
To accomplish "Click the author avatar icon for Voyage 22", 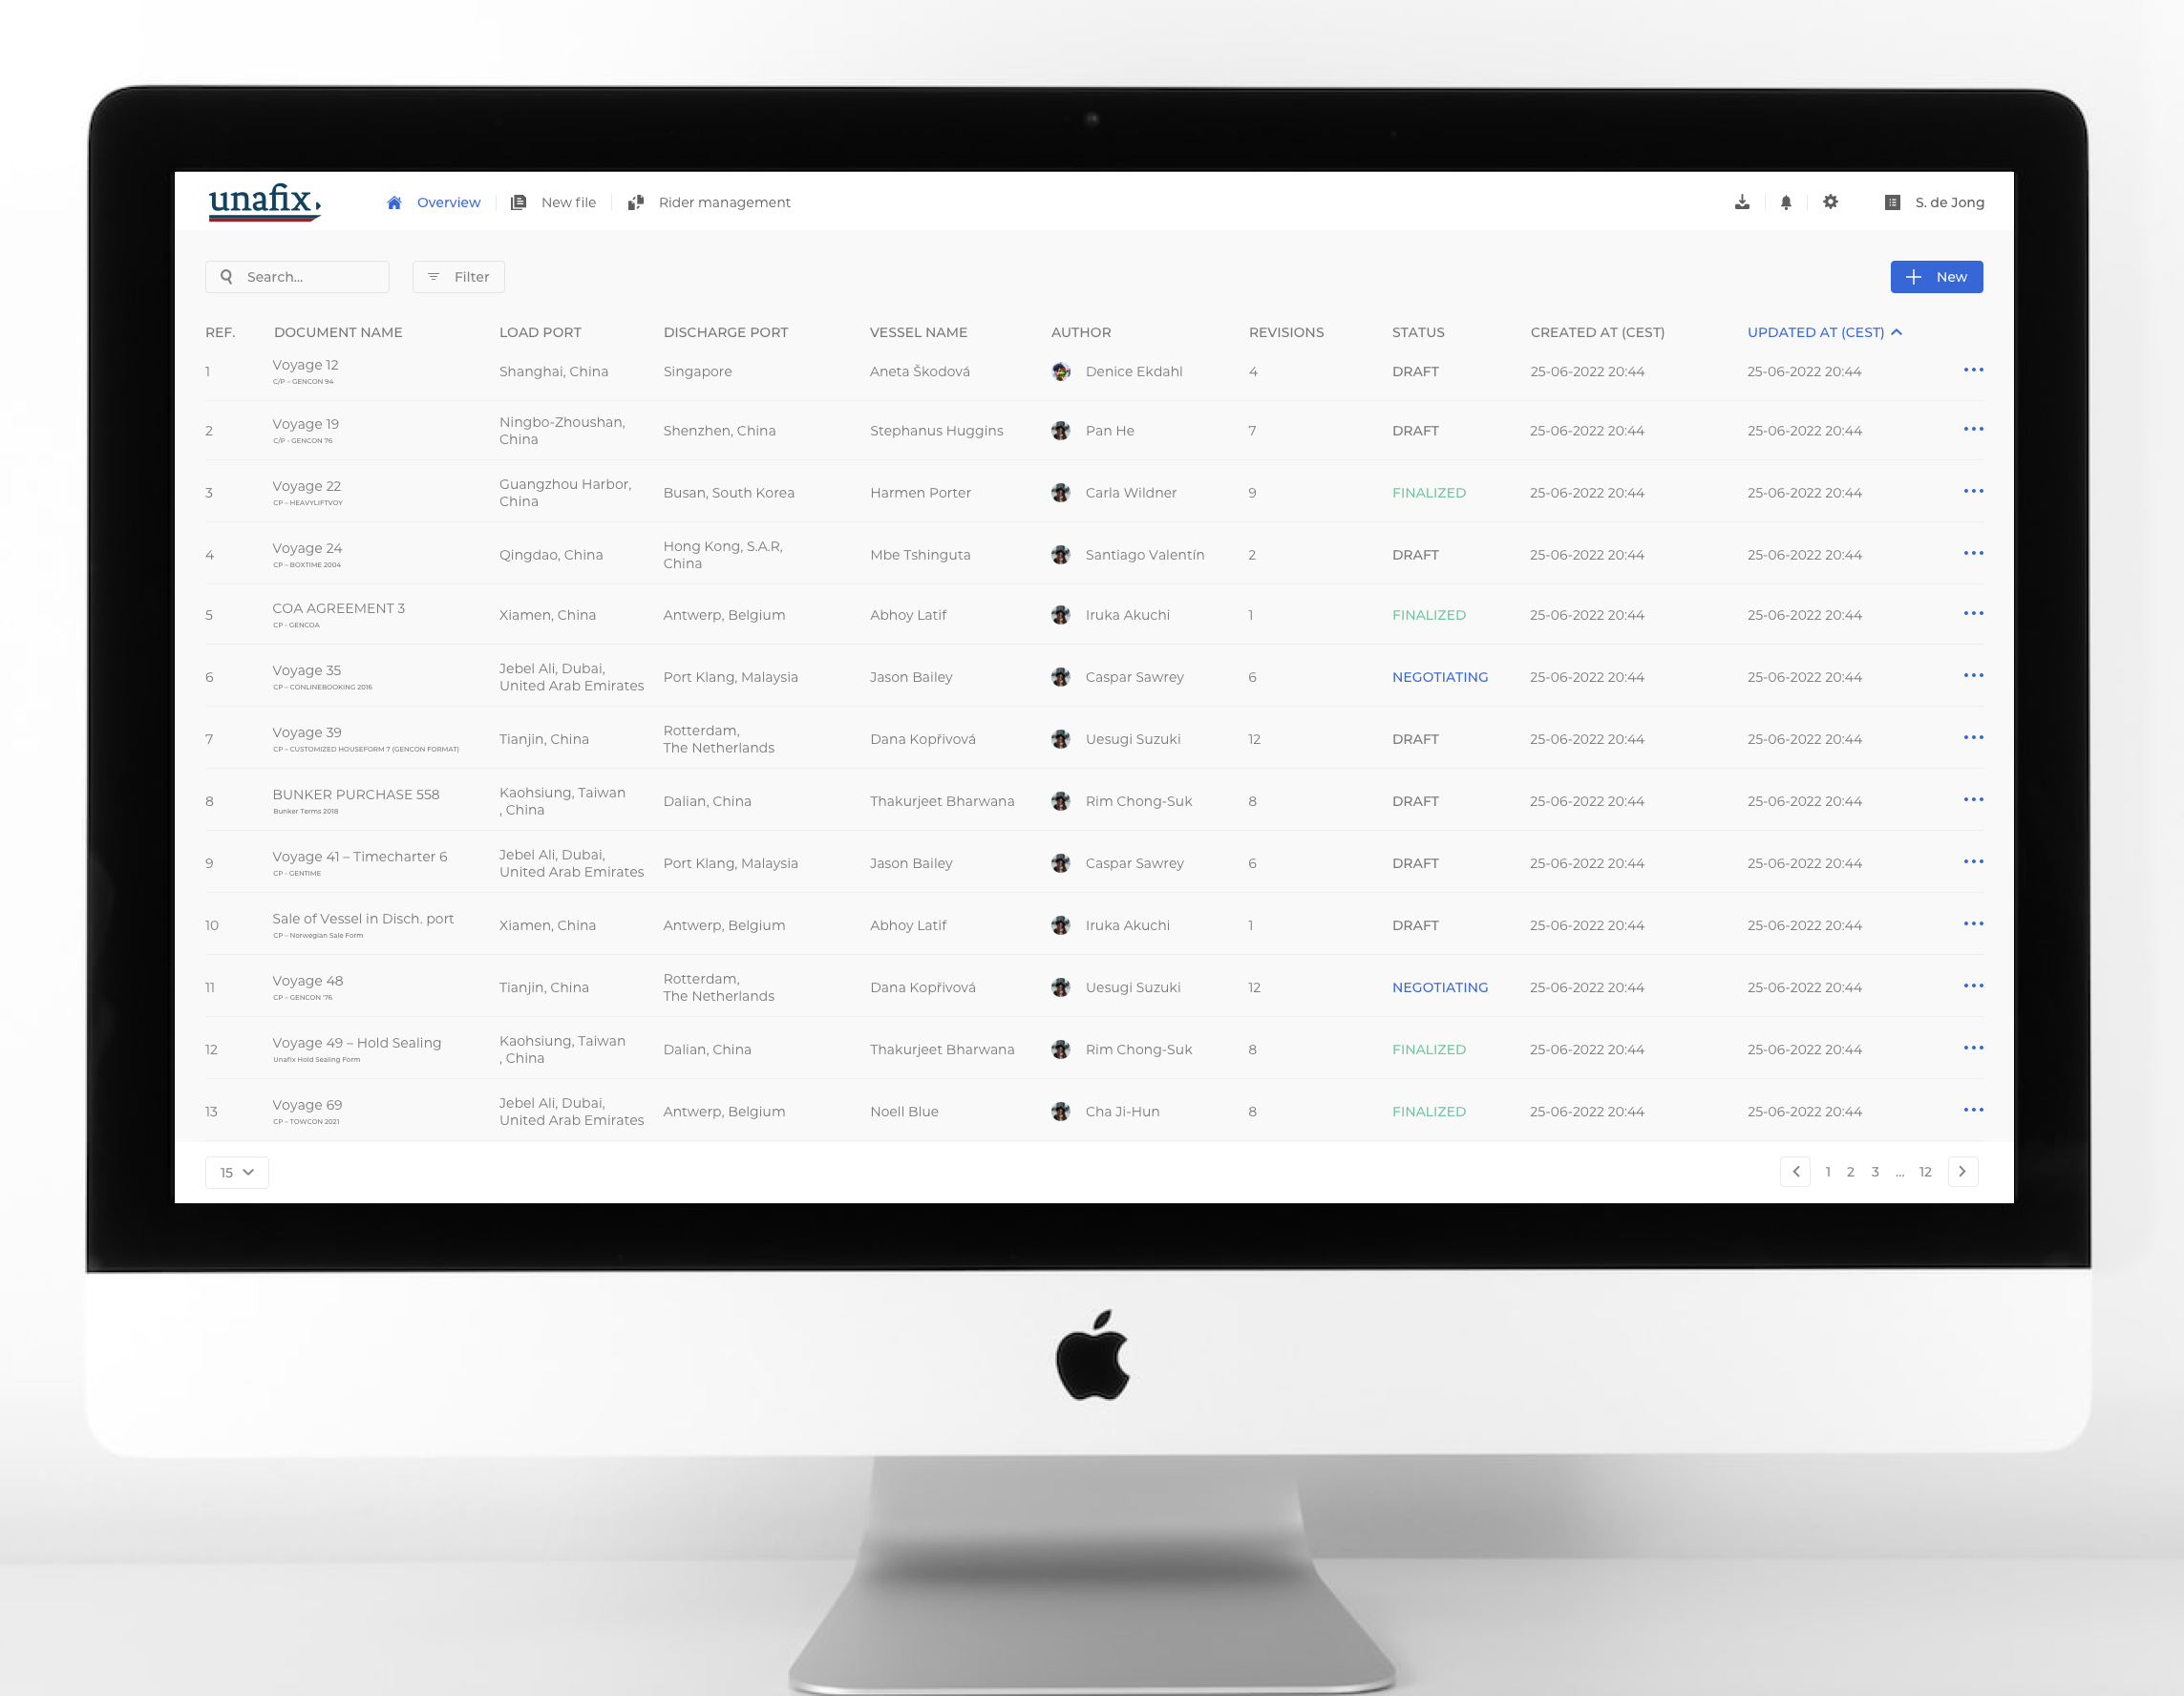I will click(1062, 493).
